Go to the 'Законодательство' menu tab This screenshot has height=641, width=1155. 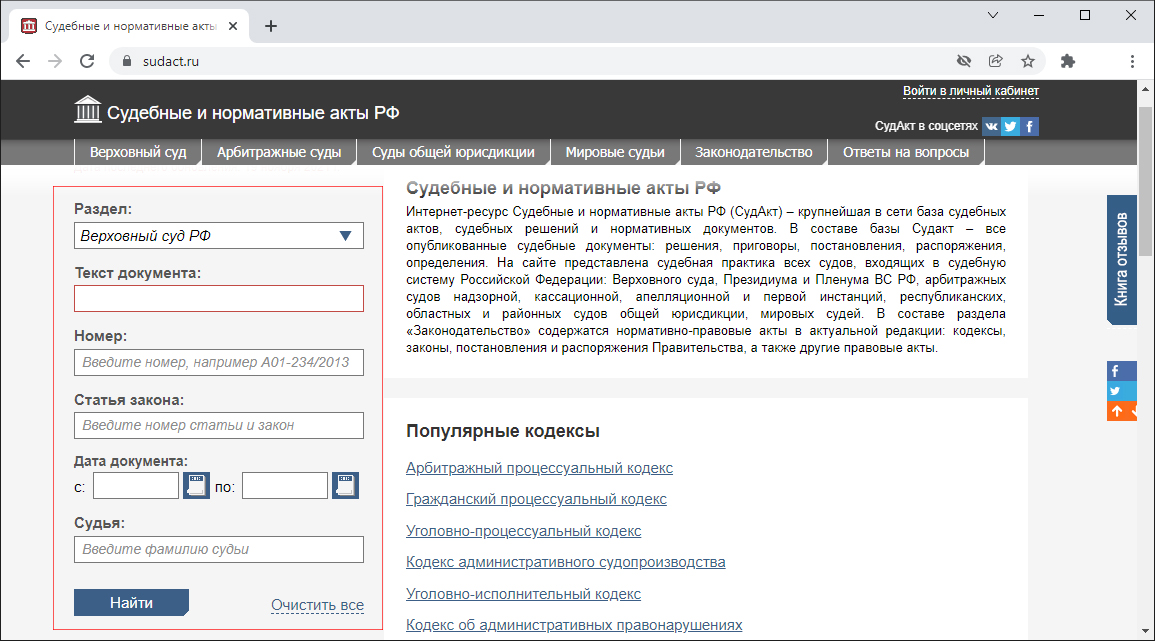pyautogui.click(x=753, y=153)
